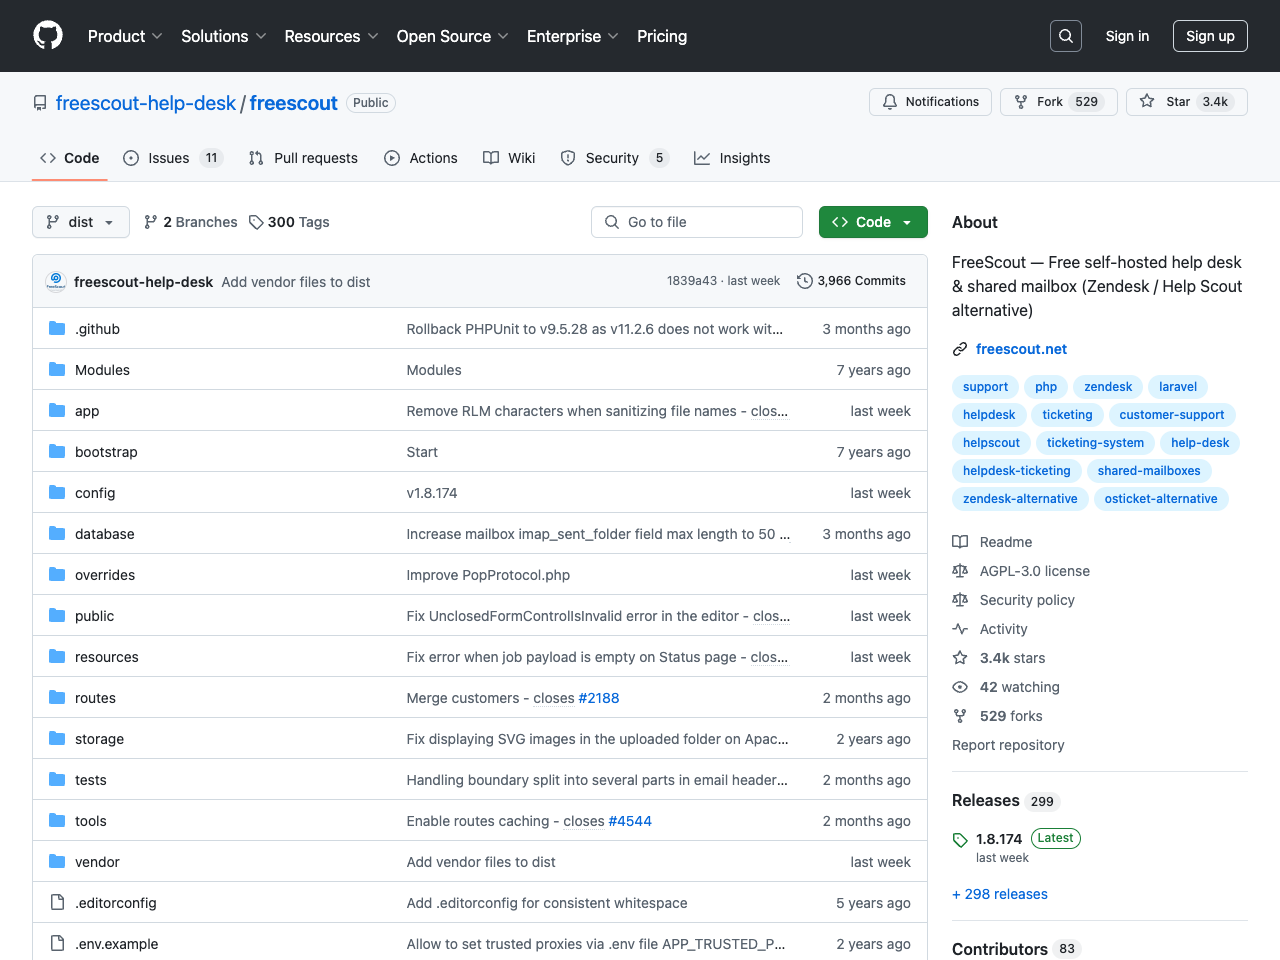Switch to the Wiki tab

point(509,158)
